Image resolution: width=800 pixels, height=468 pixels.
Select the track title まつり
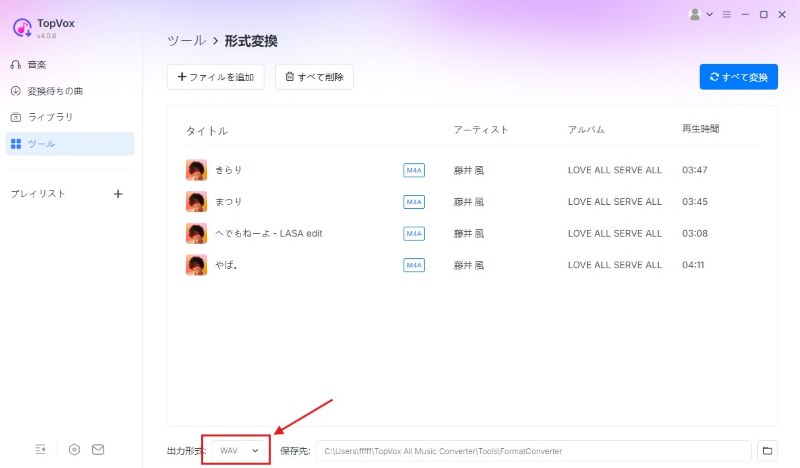(228, 202)
